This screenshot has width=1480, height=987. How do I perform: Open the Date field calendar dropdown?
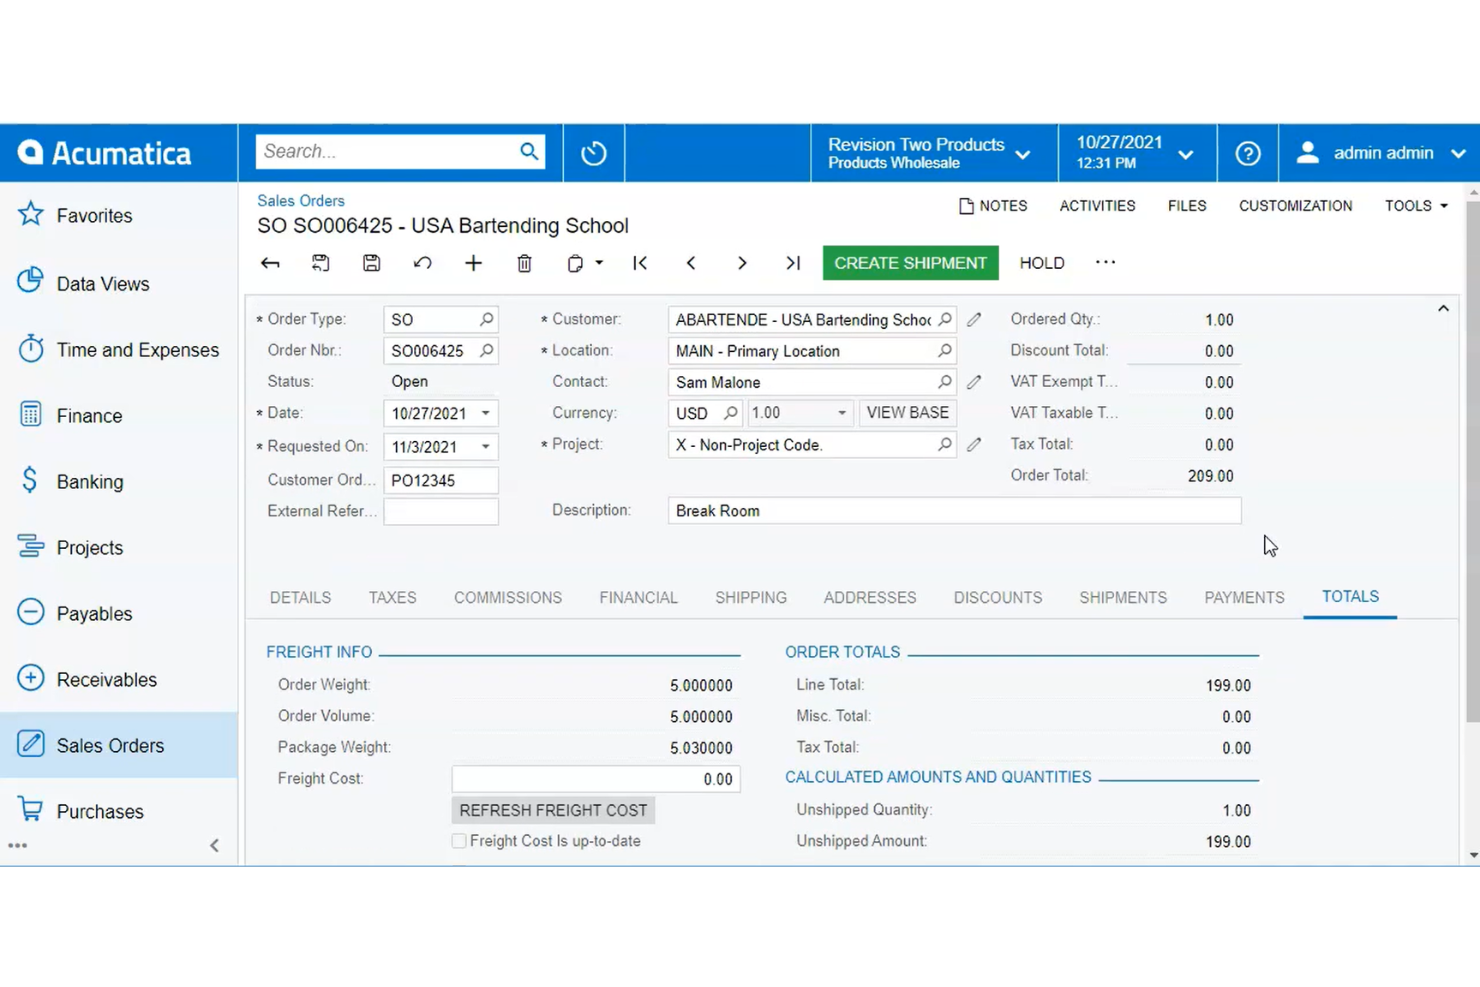[485, 413]
